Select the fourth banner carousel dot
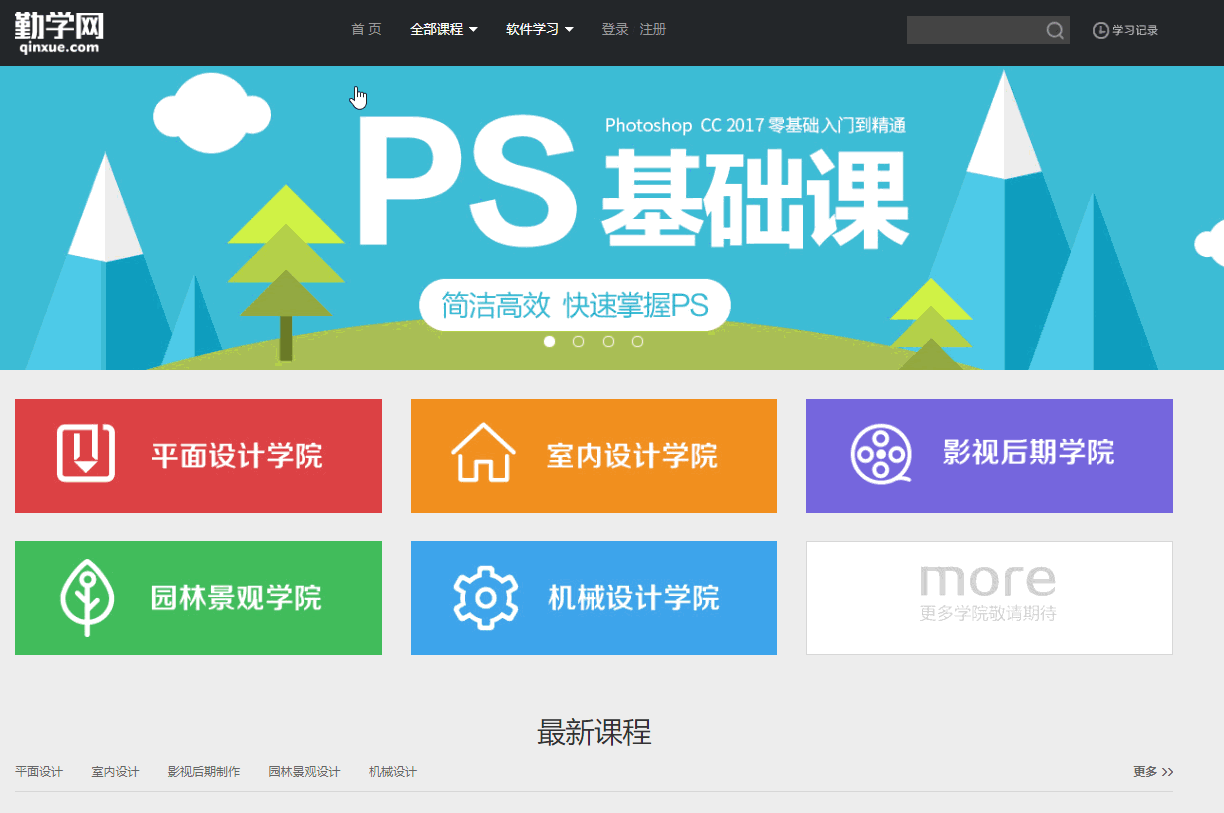The height and width of the screenshot is (813, 1224). (637, 342)
